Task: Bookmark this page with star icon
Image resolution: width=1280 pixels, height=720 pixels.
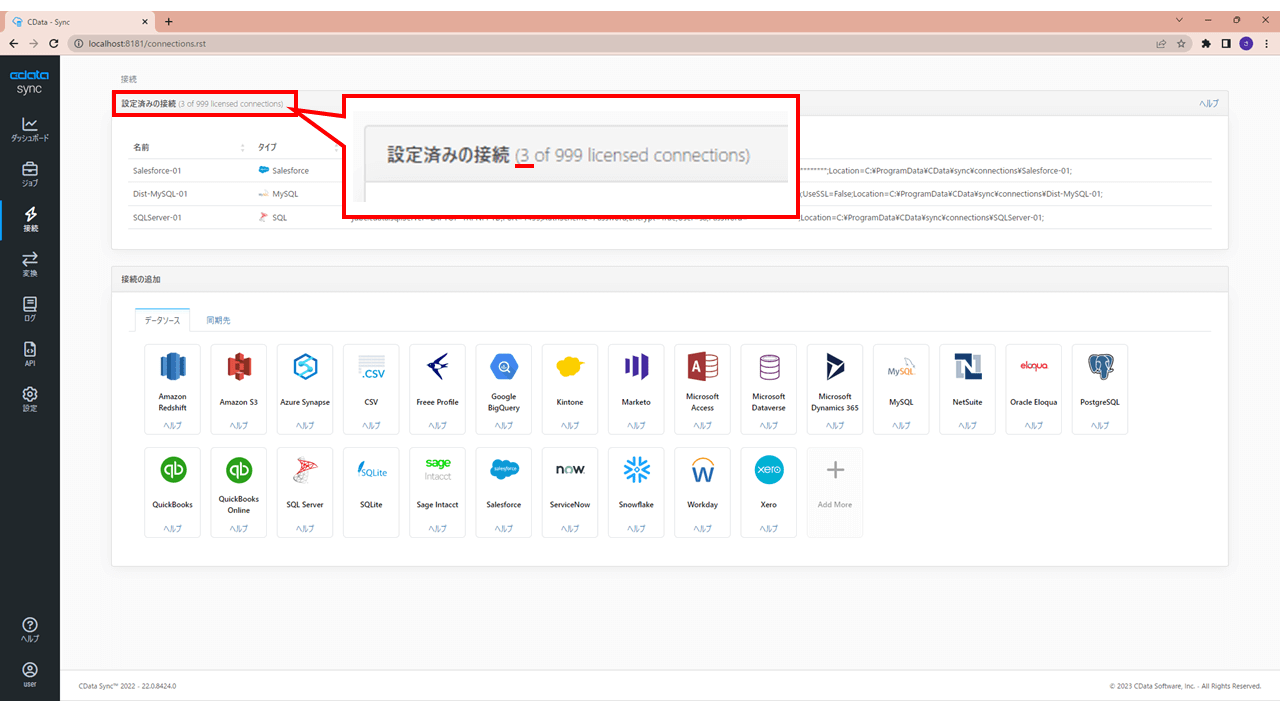Action: [x=1181, y=43]
